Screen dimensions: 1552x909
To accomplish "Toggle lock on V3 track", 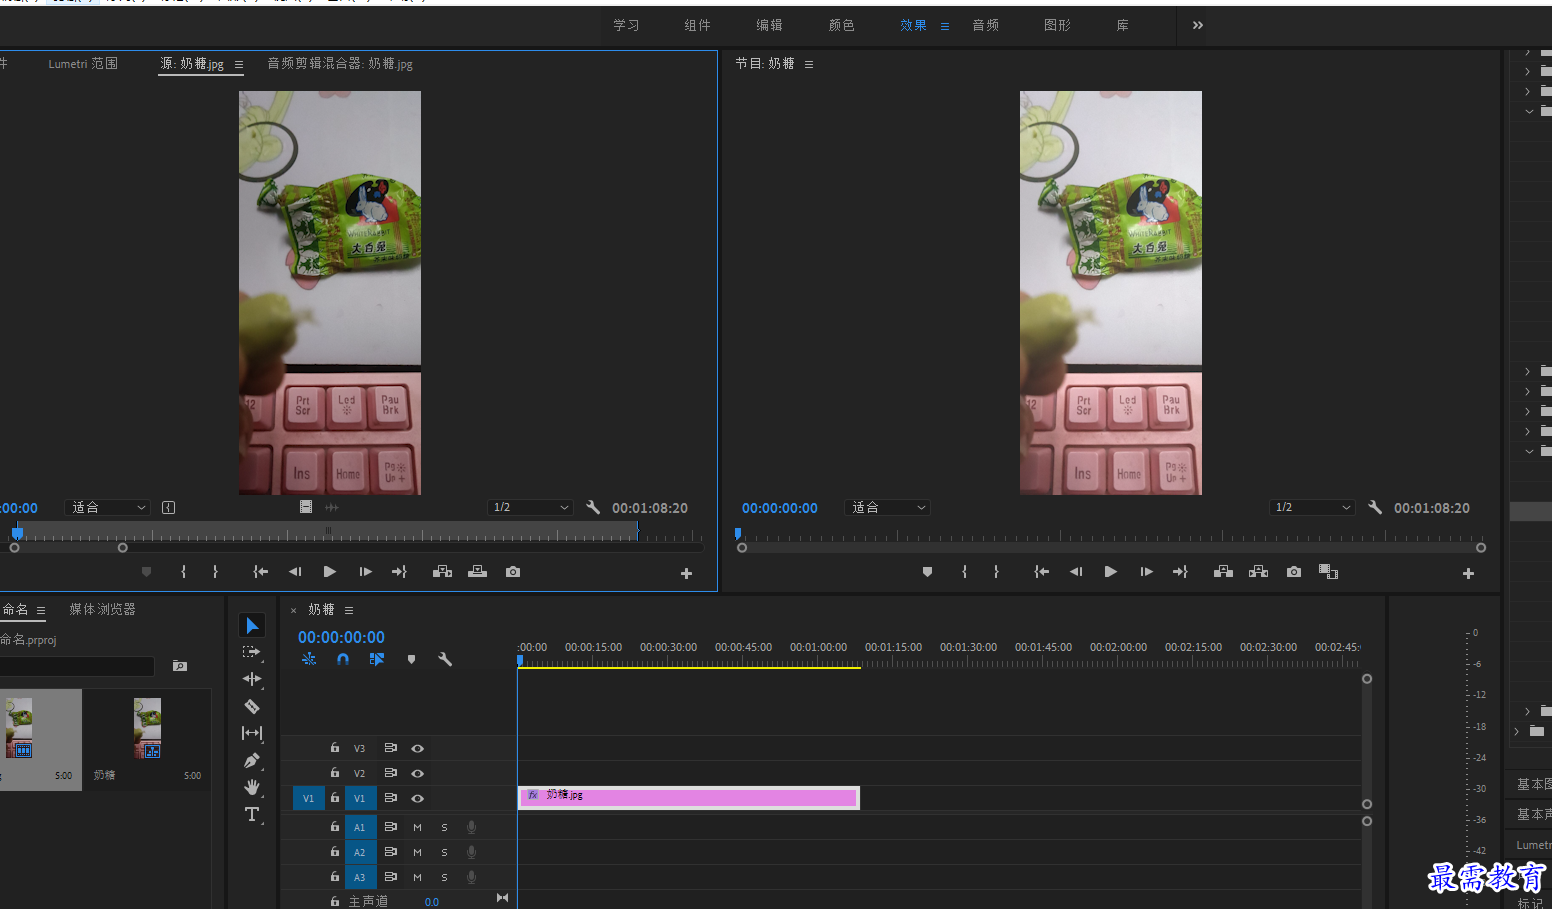I will click(335, 747).
